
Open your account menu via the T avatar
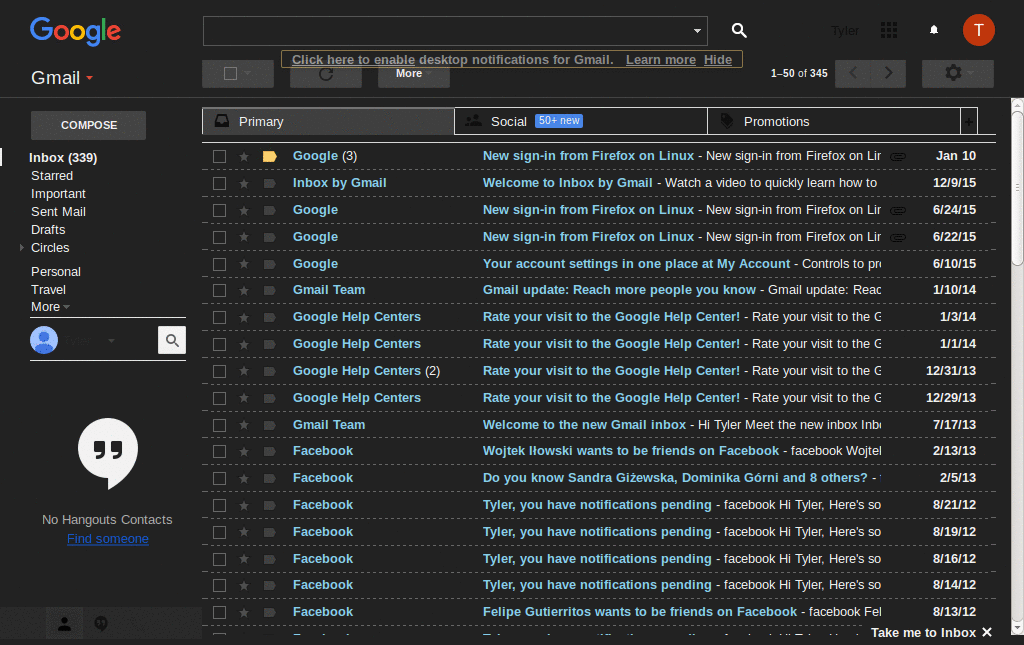[x=979, y=30]
